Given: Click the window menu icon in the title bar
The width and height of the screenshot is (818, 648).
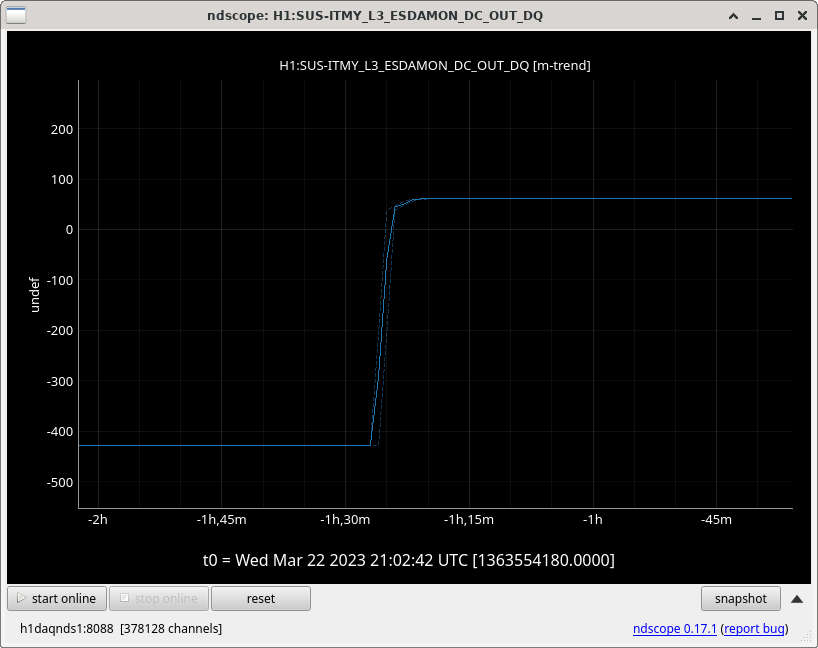Looking at the screenshot, I should point(16,16).
